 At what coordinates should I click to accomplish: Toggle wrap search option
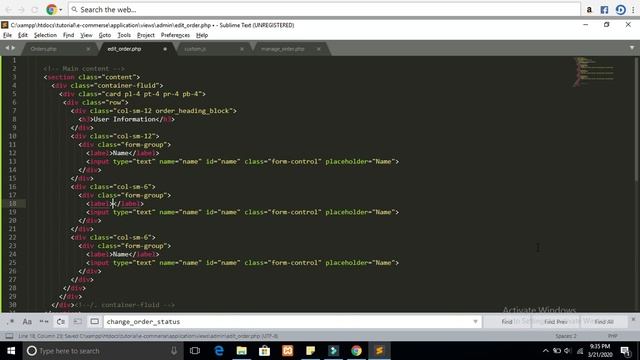click(61, 322)
